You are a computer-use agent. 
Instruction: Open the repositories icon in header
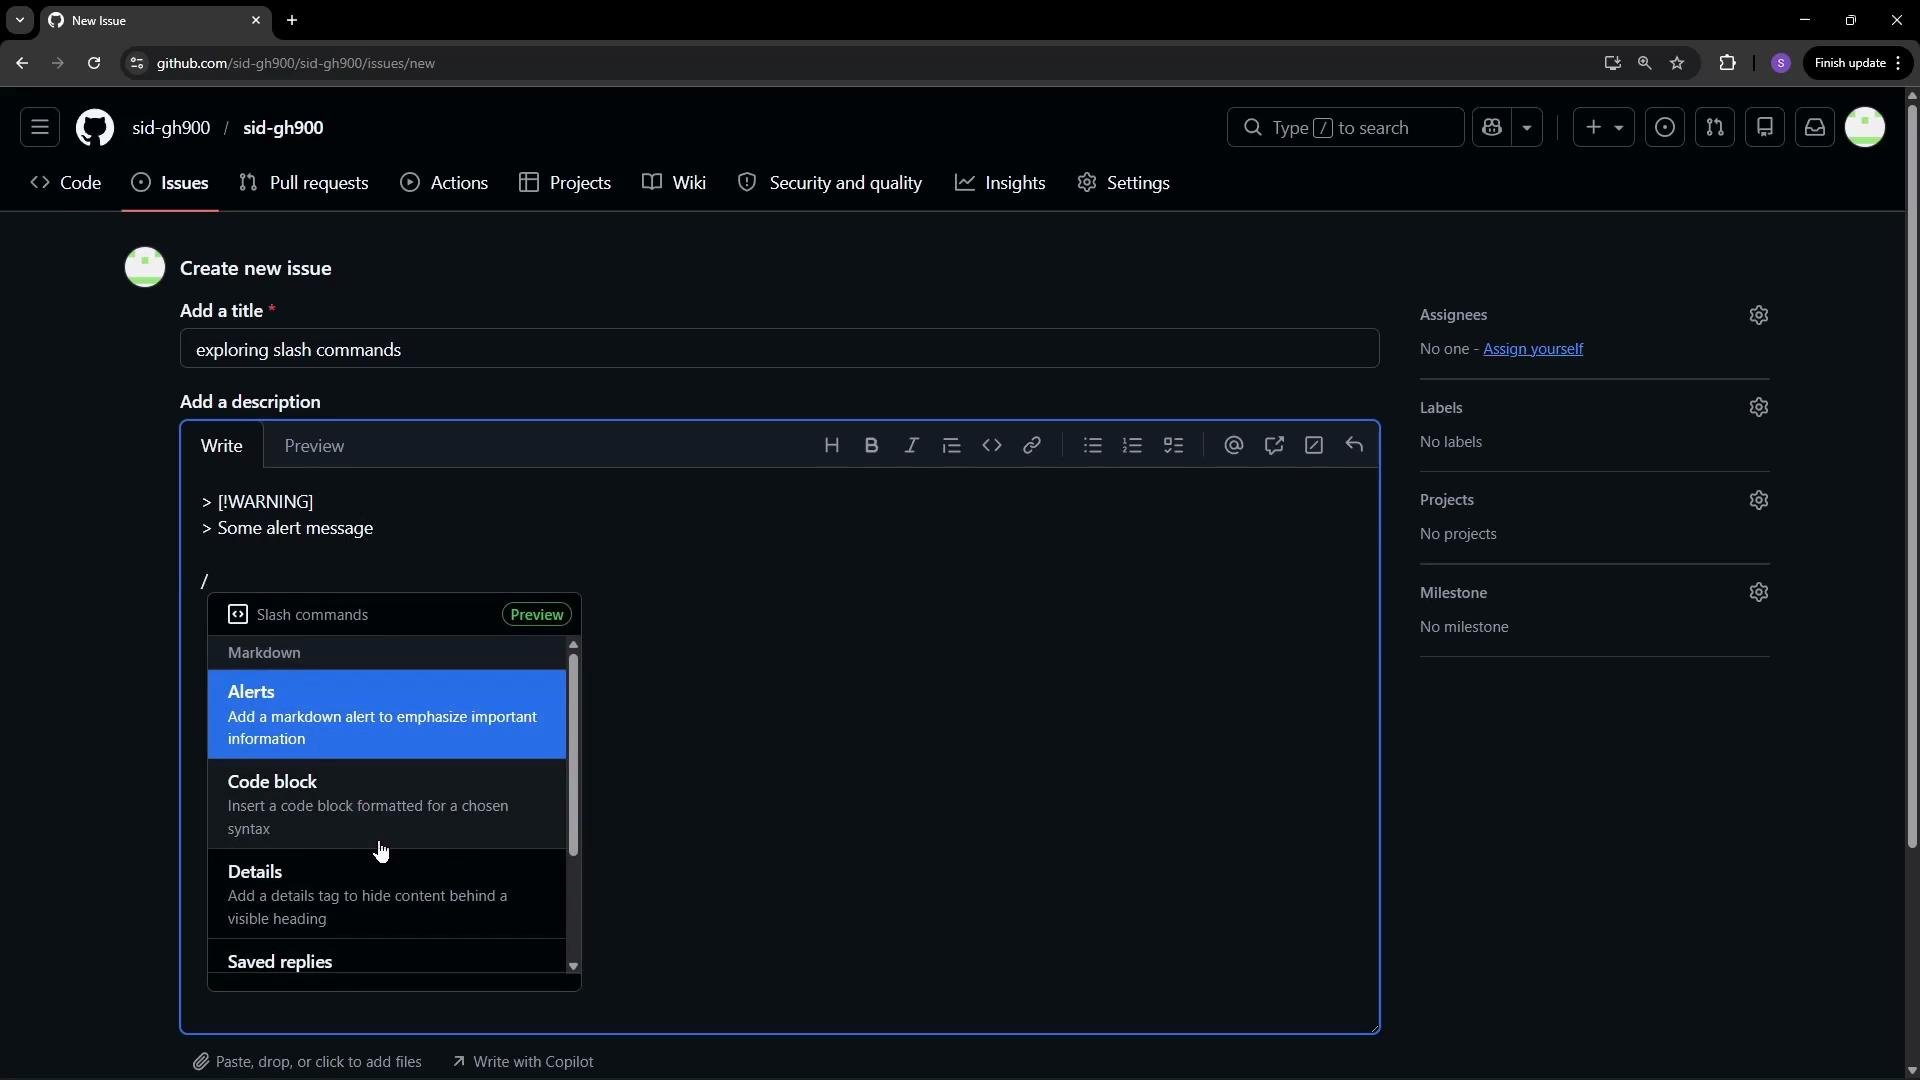(1765, 128)
